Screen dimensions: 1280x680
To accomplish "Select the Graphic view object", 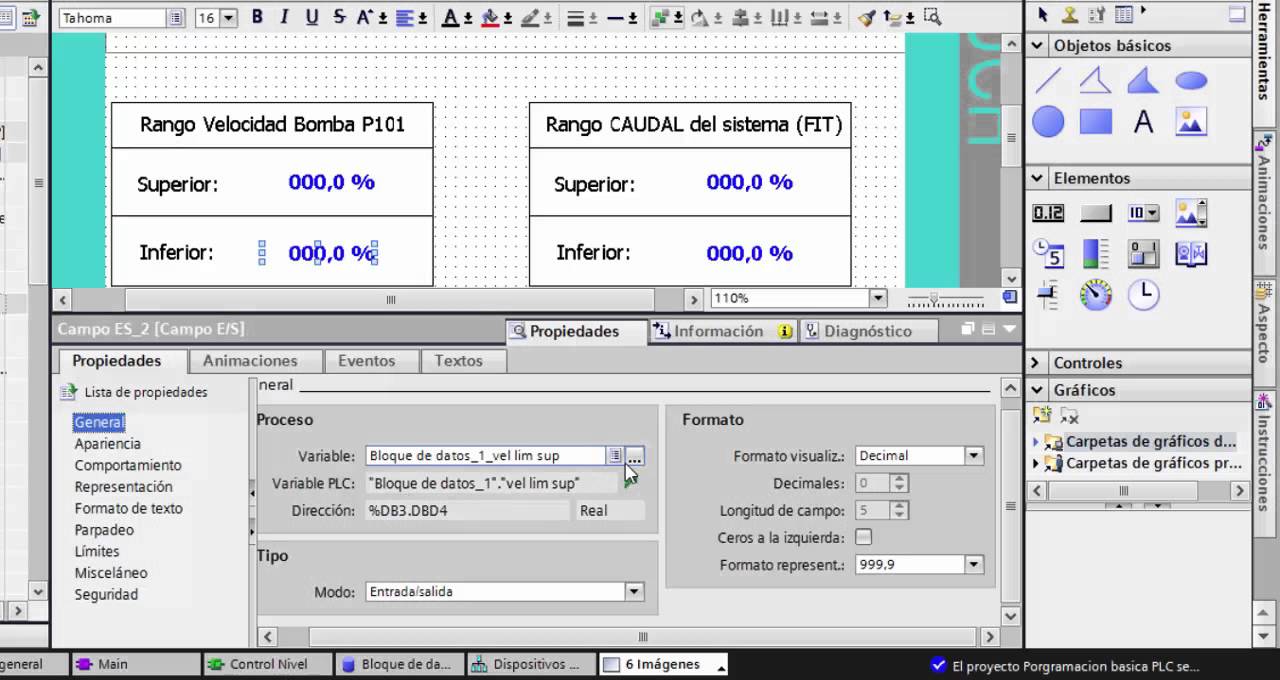I will tap(1191, 122).
